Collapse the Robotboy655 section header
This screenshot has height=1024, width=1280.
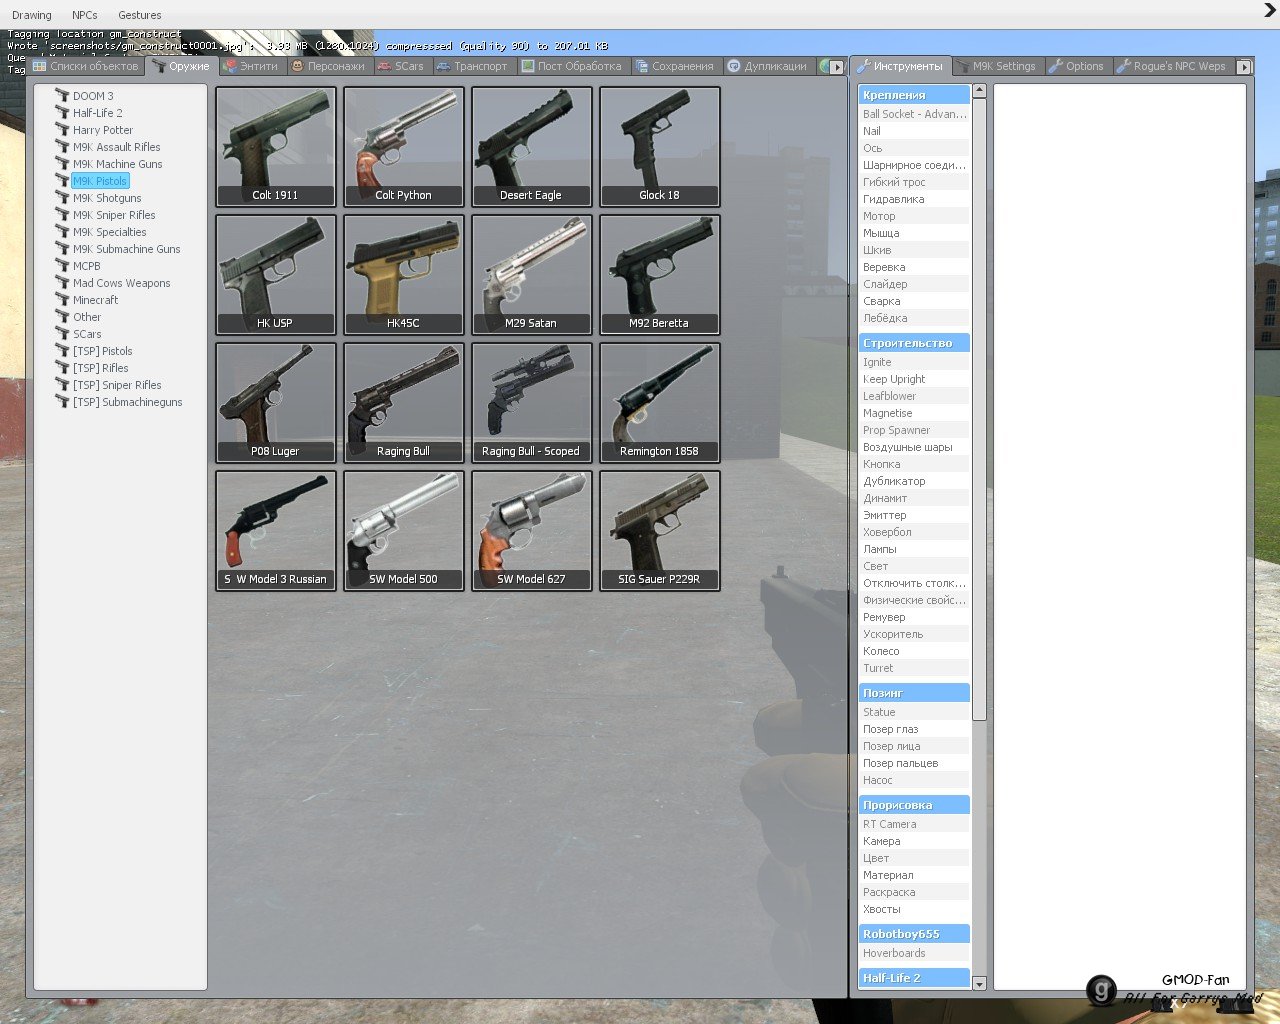tap(914, 934)
